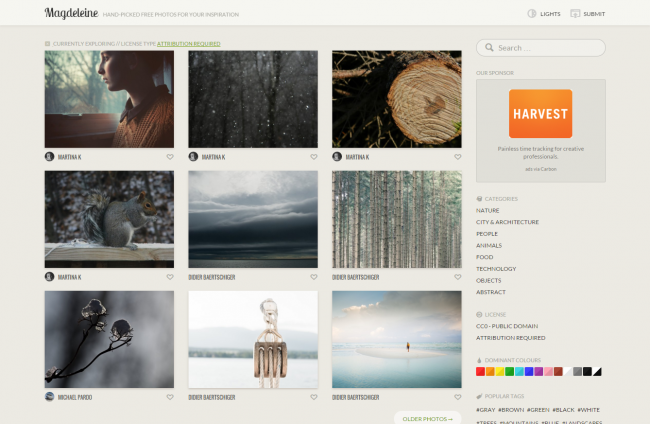Open the #GREEN popular tag
650x424 pixels.
point(538,409)
